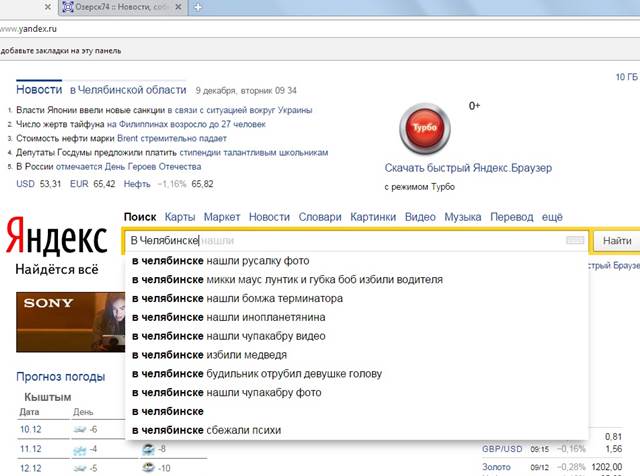Click the Кыштым city weather link
Screen dimensions: 640x476
click(48, 397)
